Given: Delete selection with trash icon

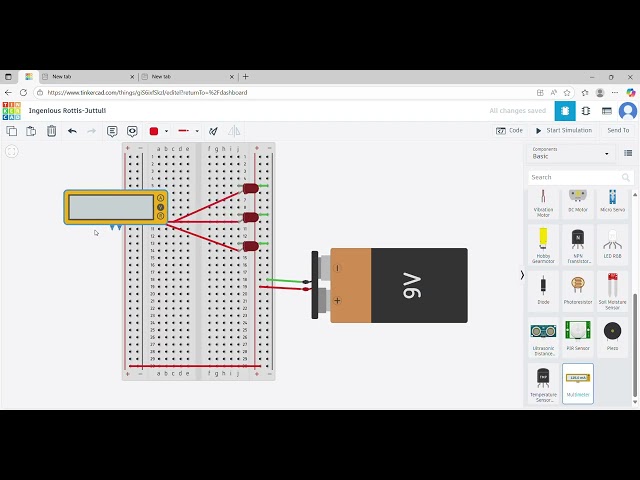Looking at the screenshot, I should pos(51,131).
